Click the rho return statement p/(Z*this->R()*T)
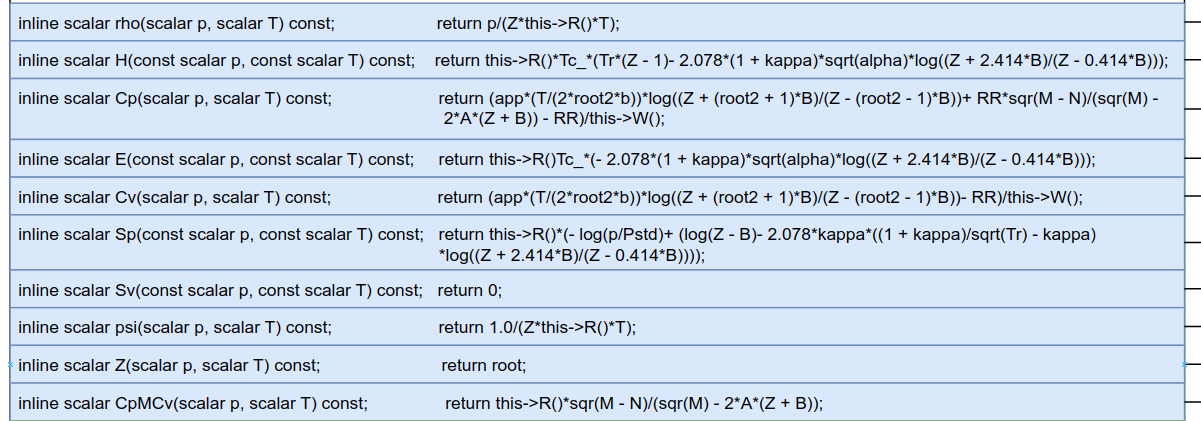The width and height of the screenshot is (1201, 421). [x=535, y=22]
